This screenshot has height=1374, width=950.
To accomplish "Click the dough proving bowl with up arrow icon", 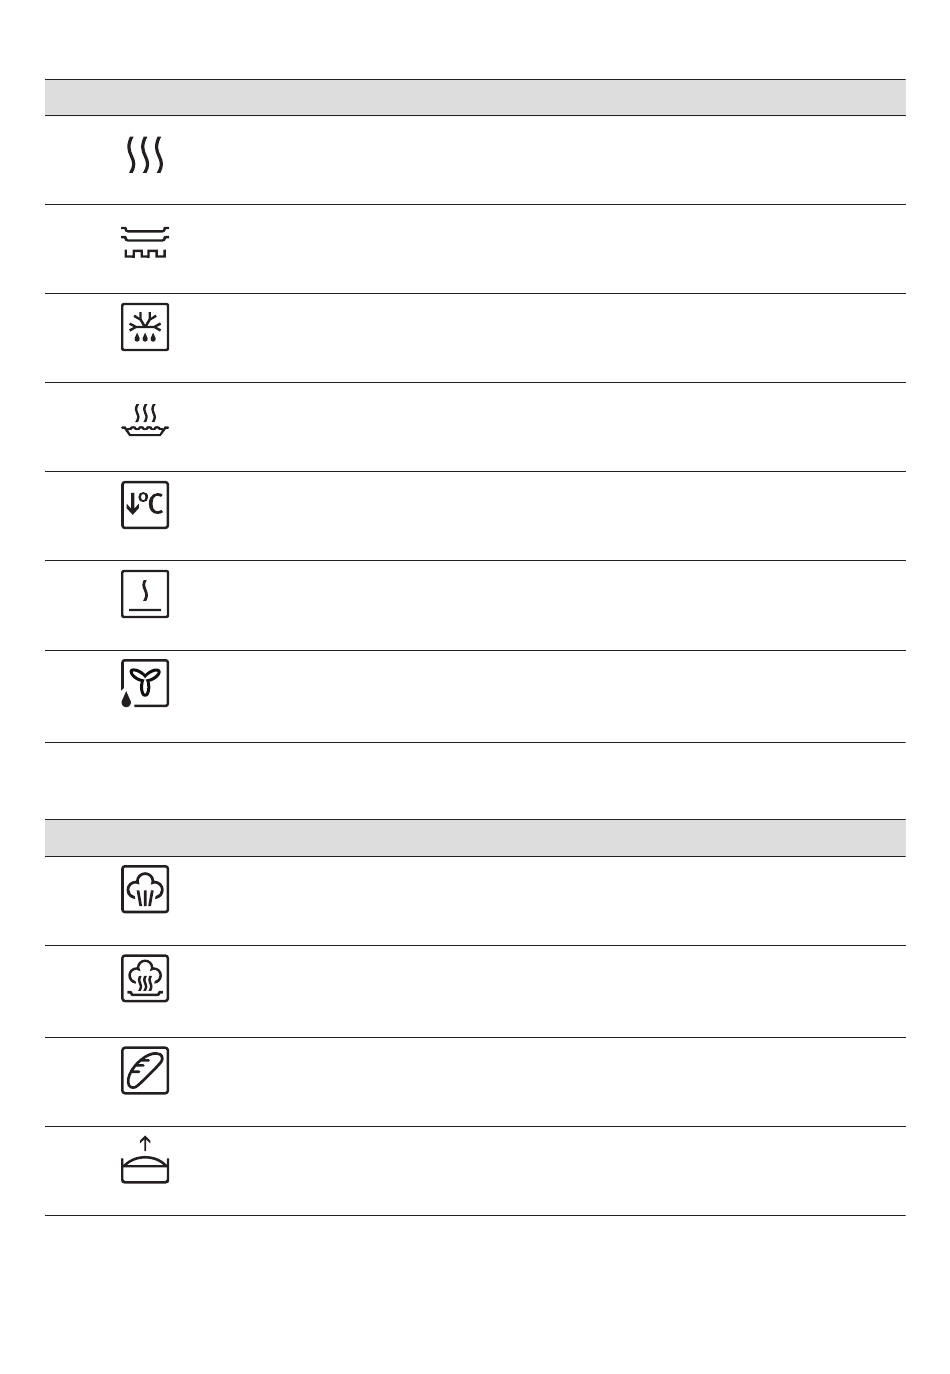I will pyautogui.click(x=145, y=1160).
